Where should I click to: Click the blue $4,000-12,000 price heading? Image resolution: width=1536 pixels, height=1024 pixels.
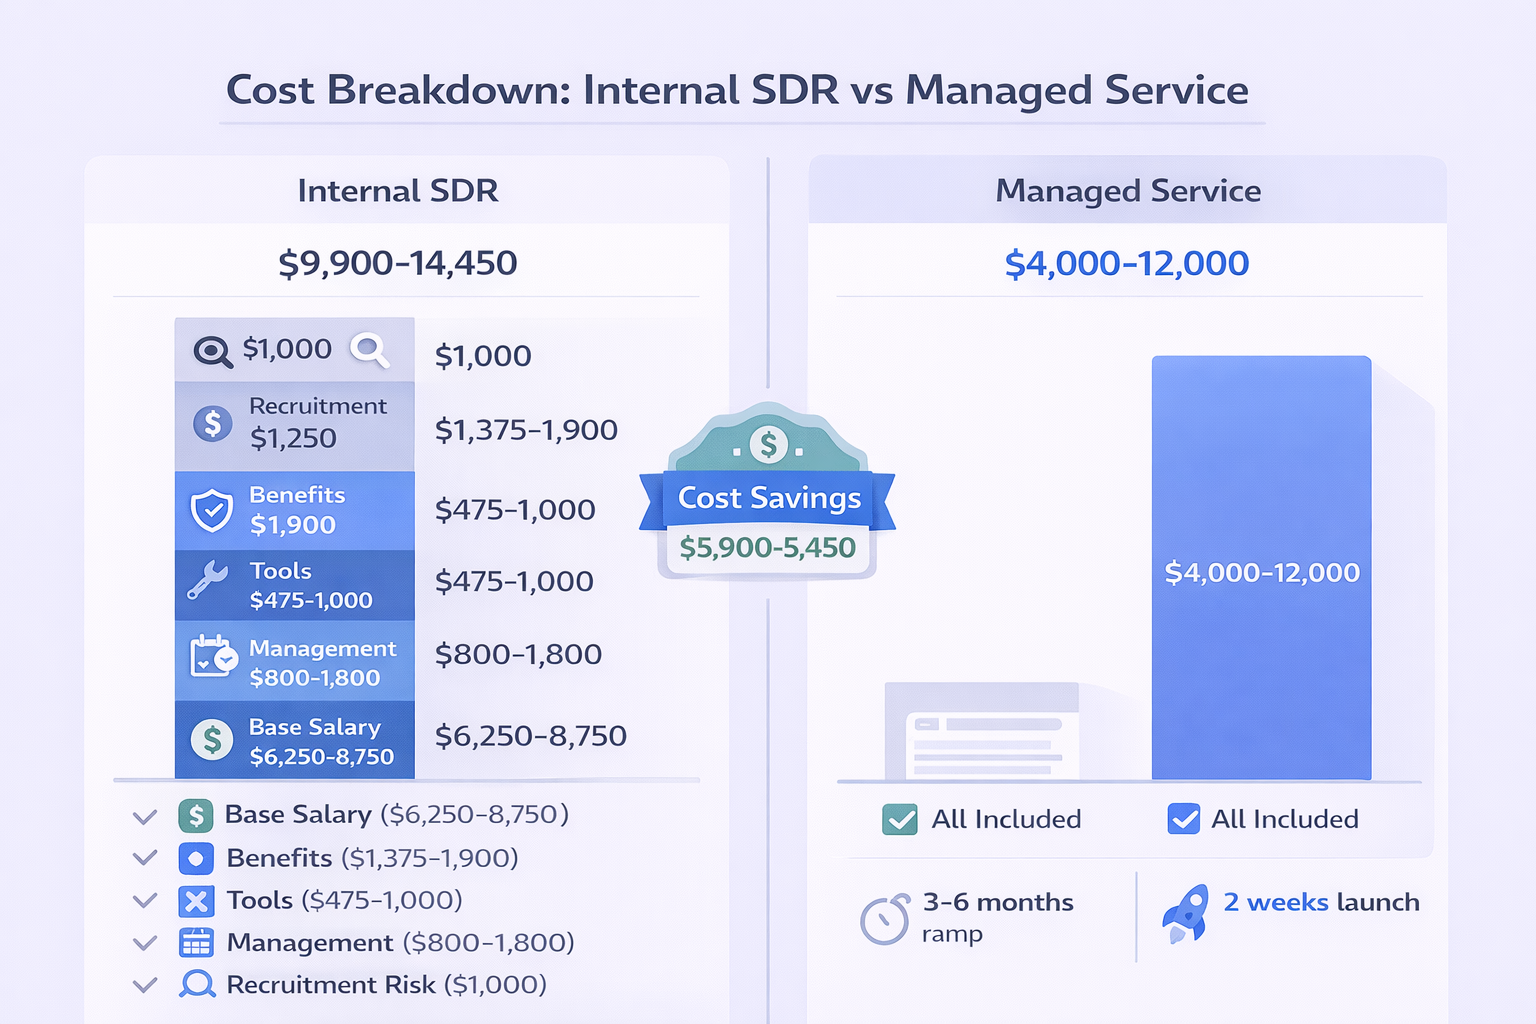pyautogui.click(x=1126, y=264)
